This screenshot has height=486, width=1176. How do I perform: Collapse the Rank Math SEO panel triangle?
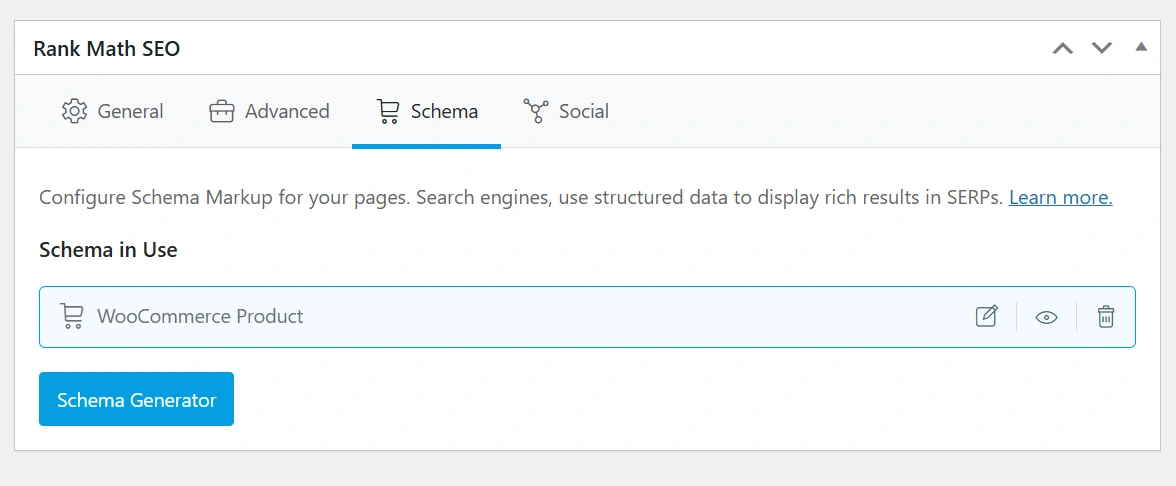[x=1140, y=47]
